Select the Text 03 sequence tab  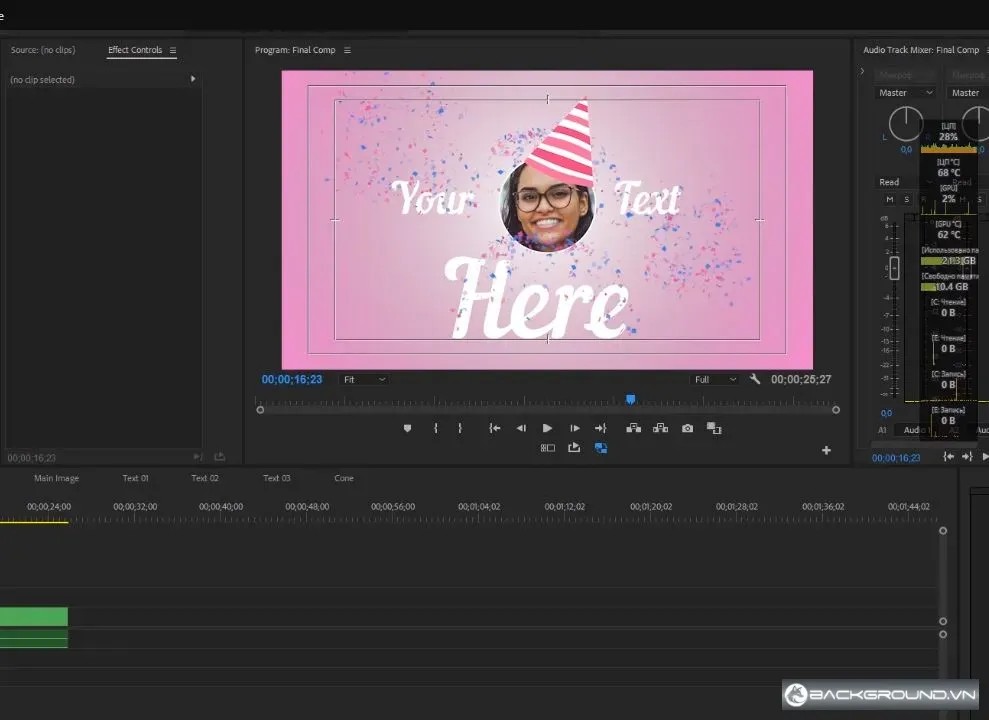click(x=277, y=478)
